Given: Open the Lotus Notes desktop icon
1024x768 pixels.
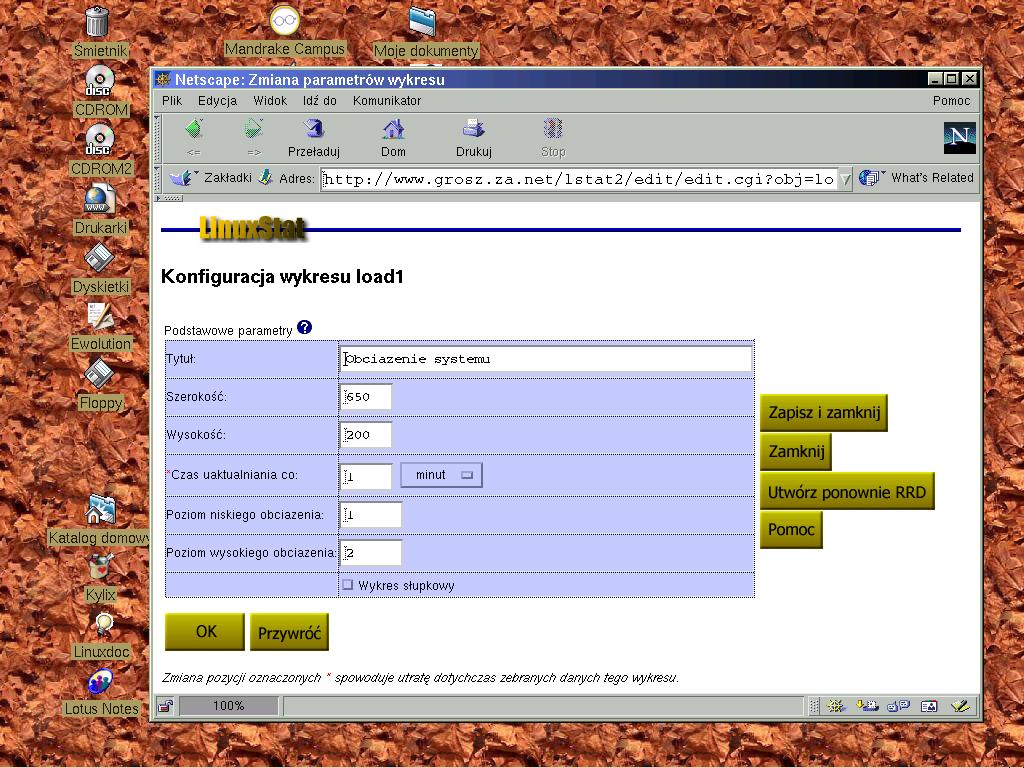Looking at the screenshot, I should pyautogui.click(x=100, y=682).
